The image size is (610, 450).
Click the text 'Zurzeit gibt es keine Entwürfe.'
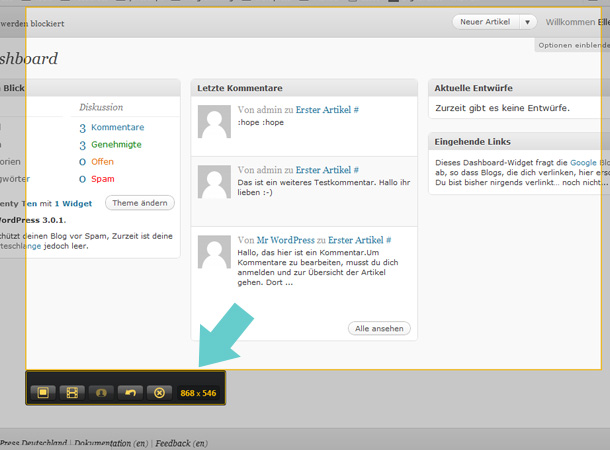[x=502, y=108]
